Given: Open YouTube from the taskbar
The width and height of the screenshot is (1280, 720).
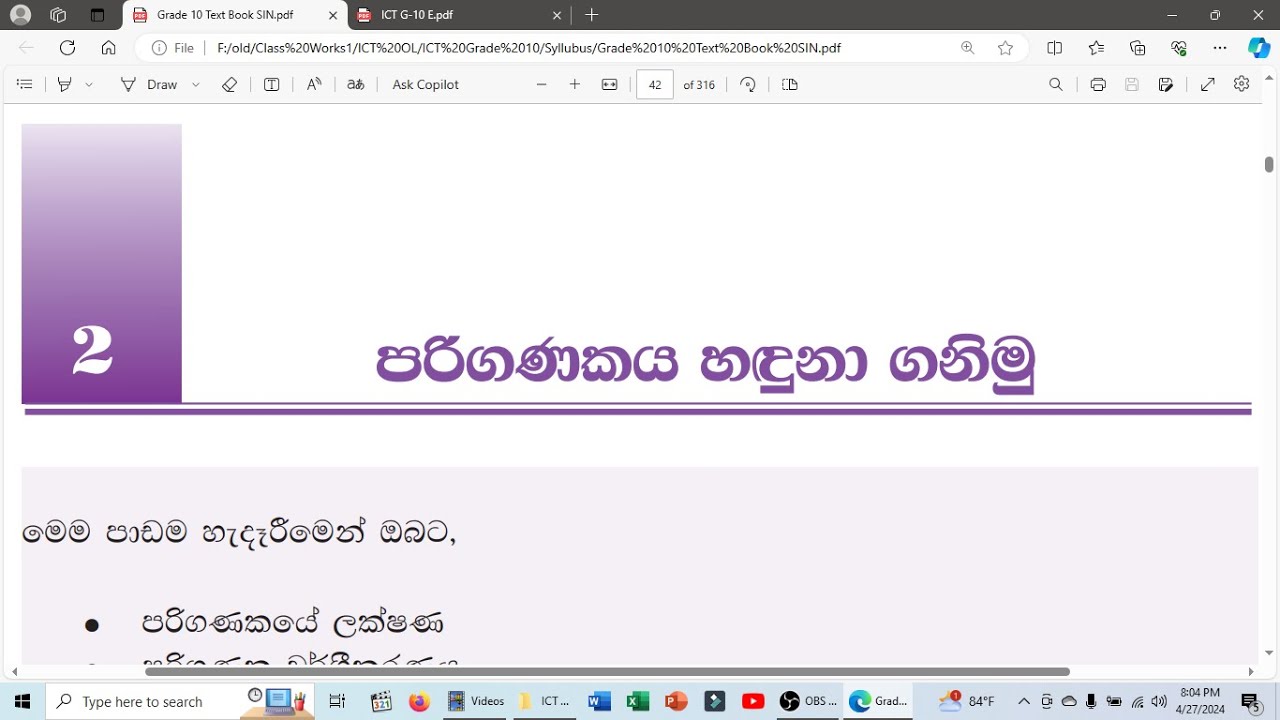Looking at the screenshot, I should click(753, 702).
